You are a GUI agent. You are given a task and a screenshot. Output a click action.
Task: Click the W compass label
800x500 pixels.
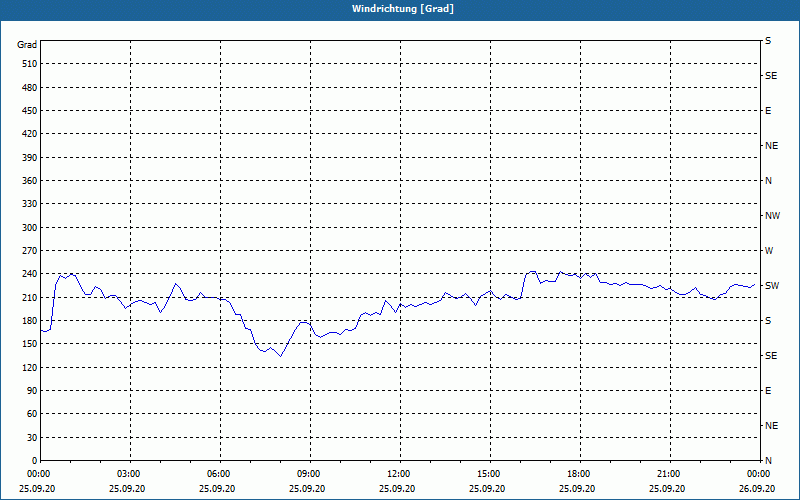769,251
